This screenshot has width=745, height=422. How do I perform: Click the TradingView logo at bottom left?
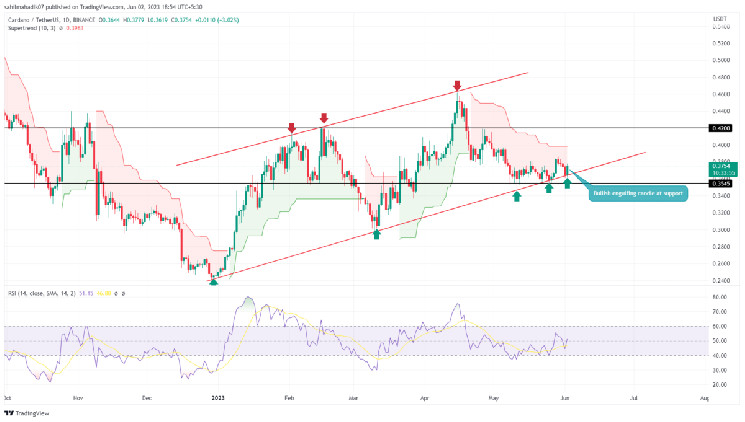[27, 413]
